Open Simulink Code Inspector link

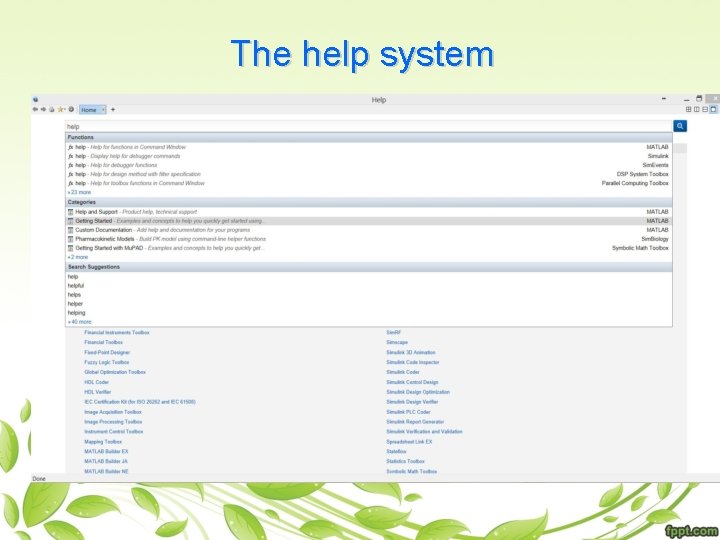click(x=413, y=362)
